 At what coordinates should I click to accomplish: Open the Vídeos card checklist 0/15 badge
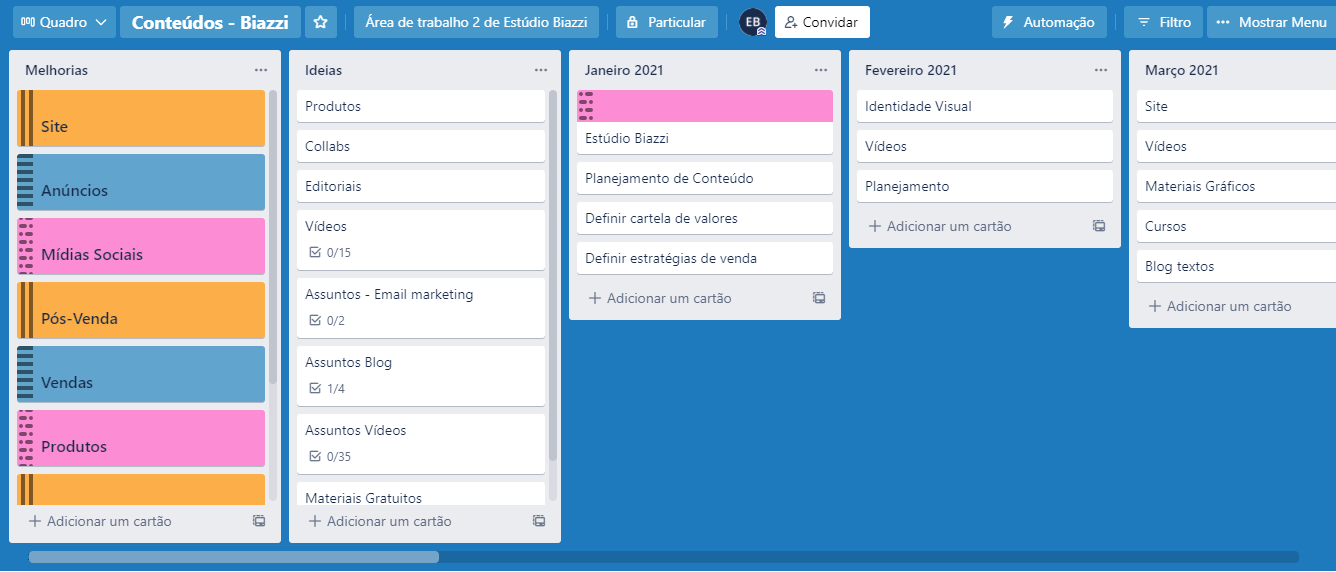[x=331, y=253]
